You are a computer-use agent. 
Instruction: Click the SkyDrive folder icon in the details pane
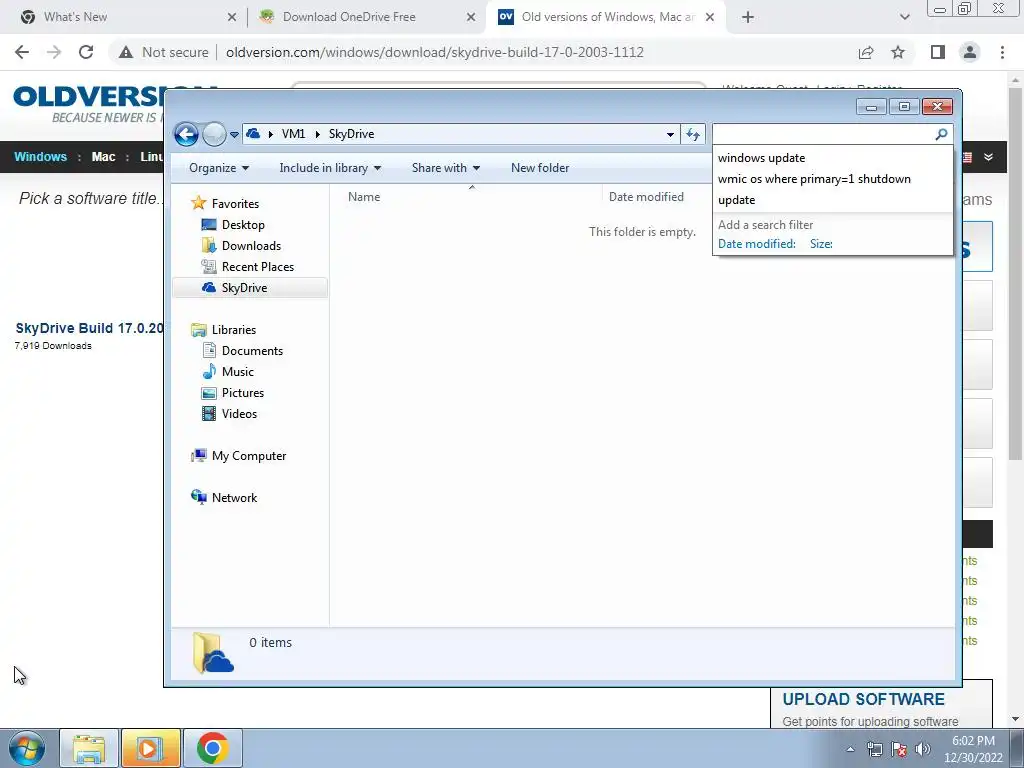click(x=214, y=652)
